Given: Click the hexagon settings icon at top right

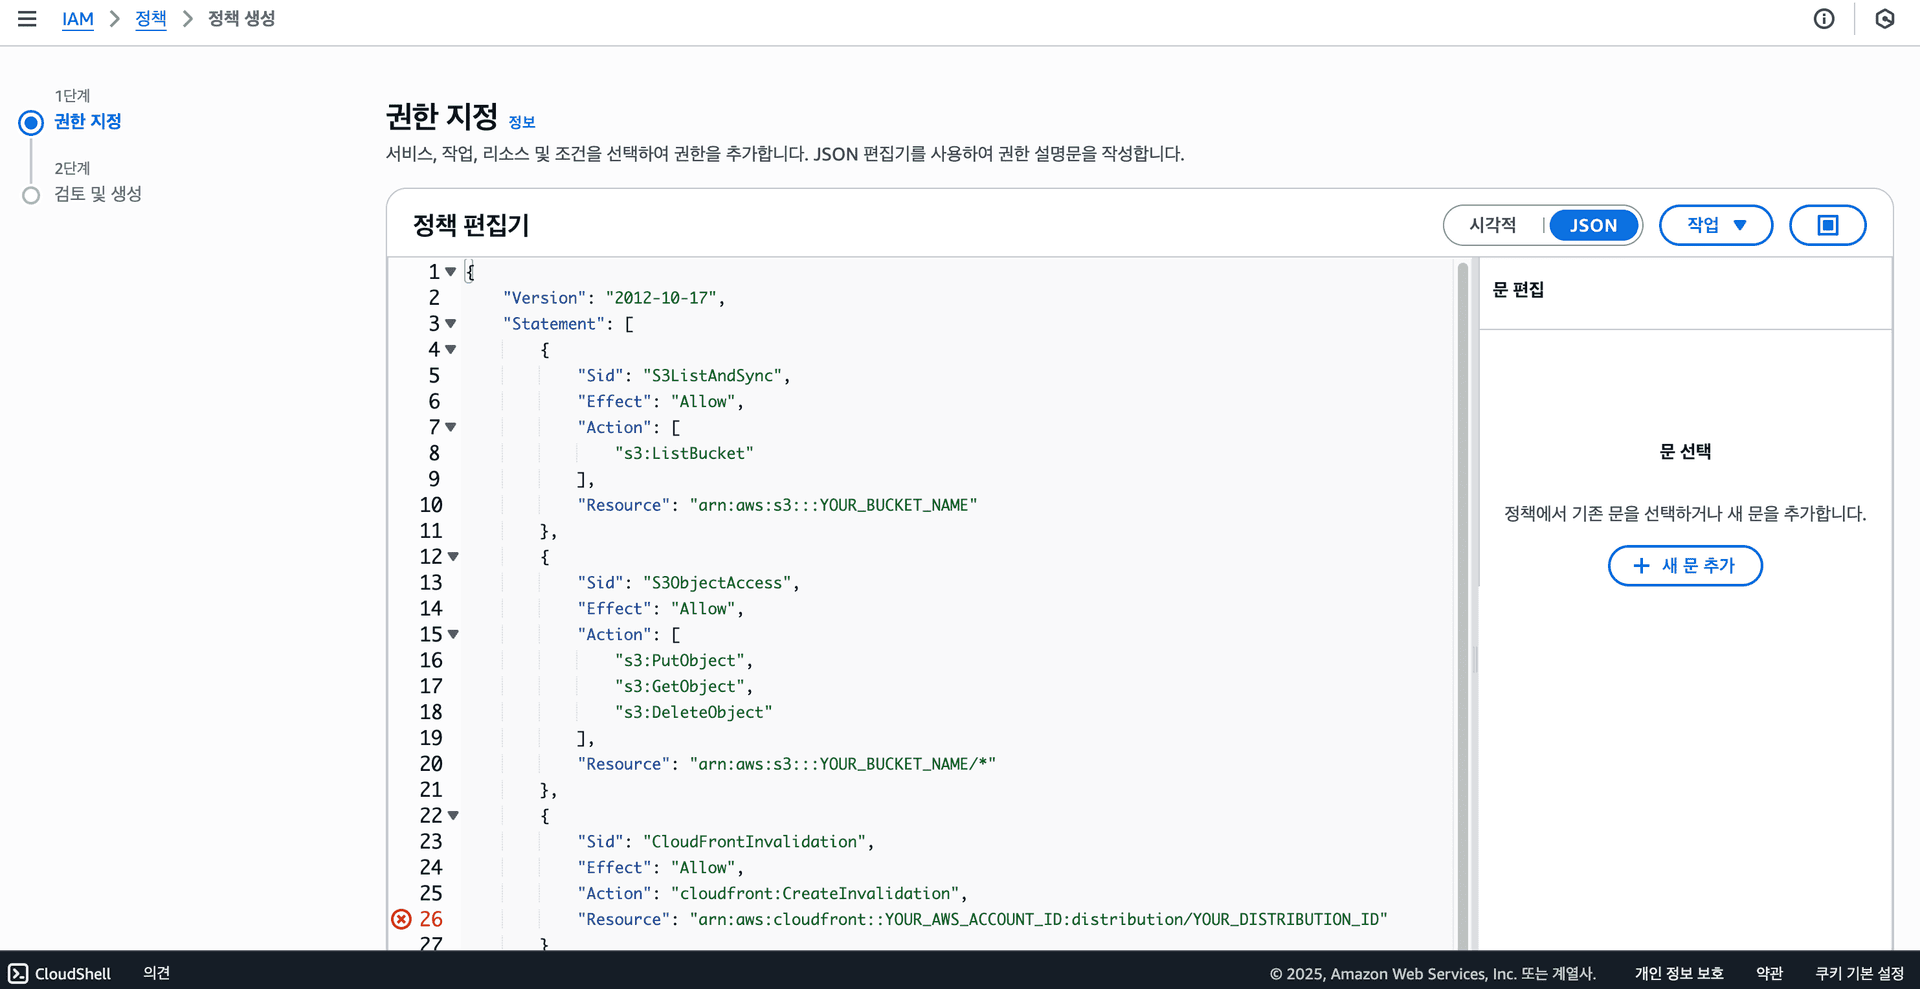Looking at the screenshot, I should pos(1884,19).
